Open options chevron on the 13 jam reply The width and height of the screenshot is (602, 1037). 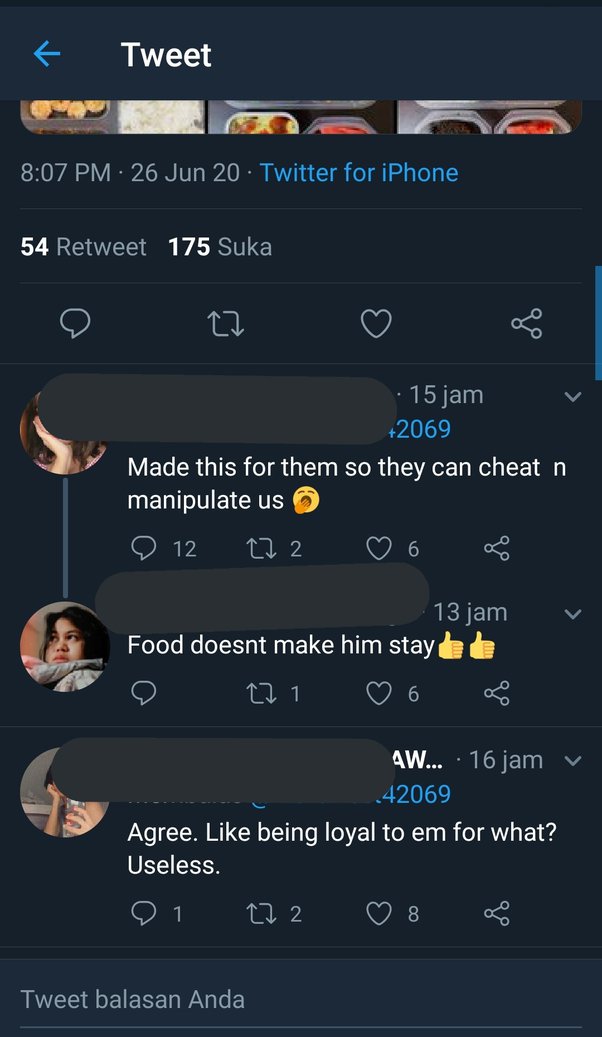point(573,614)
